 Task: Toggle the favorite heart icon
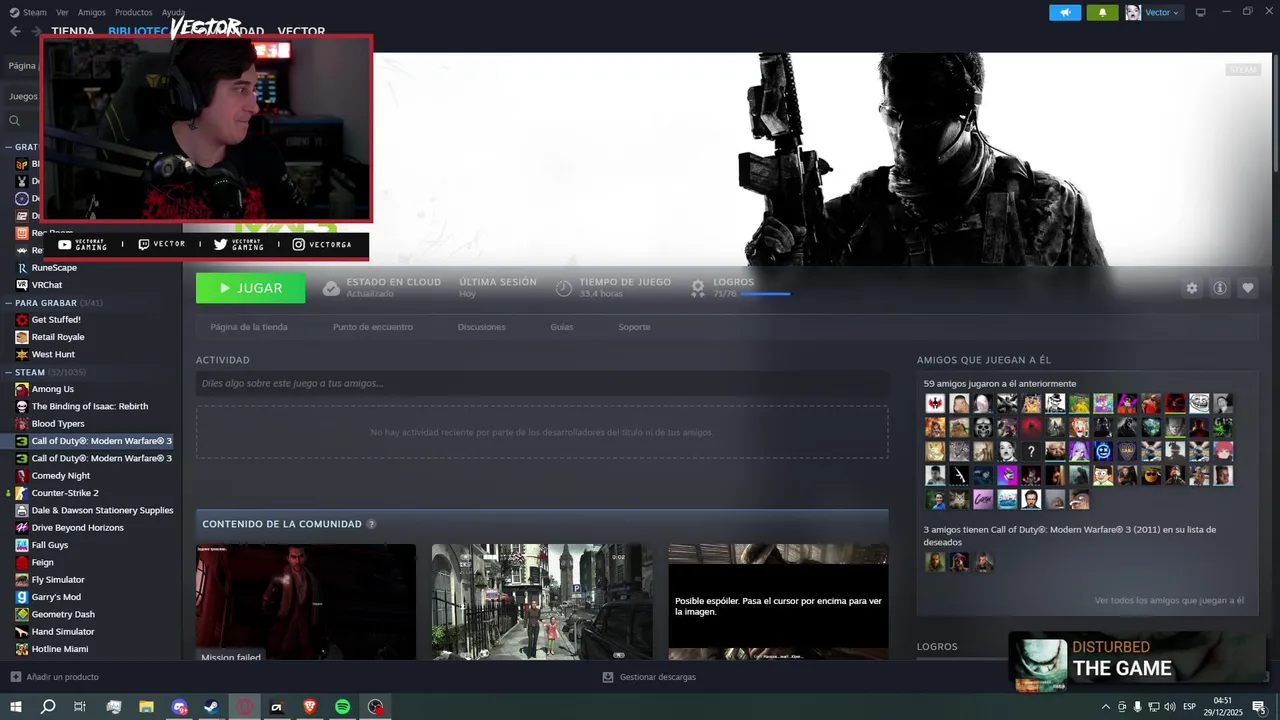point(1248,288)
